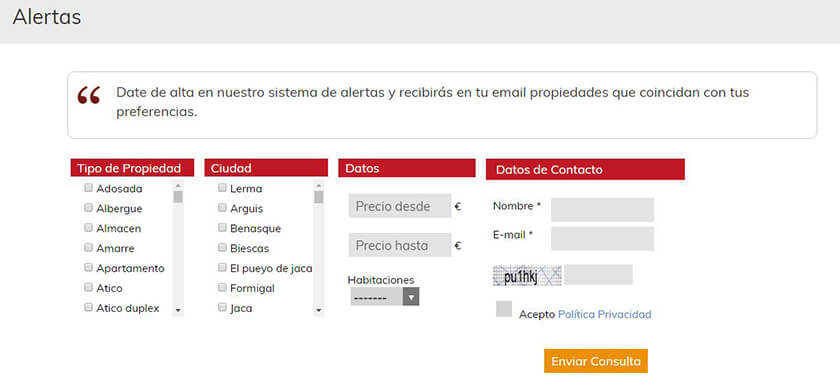
Task: Select the Benasque checkbox
Action: (222, 228)
